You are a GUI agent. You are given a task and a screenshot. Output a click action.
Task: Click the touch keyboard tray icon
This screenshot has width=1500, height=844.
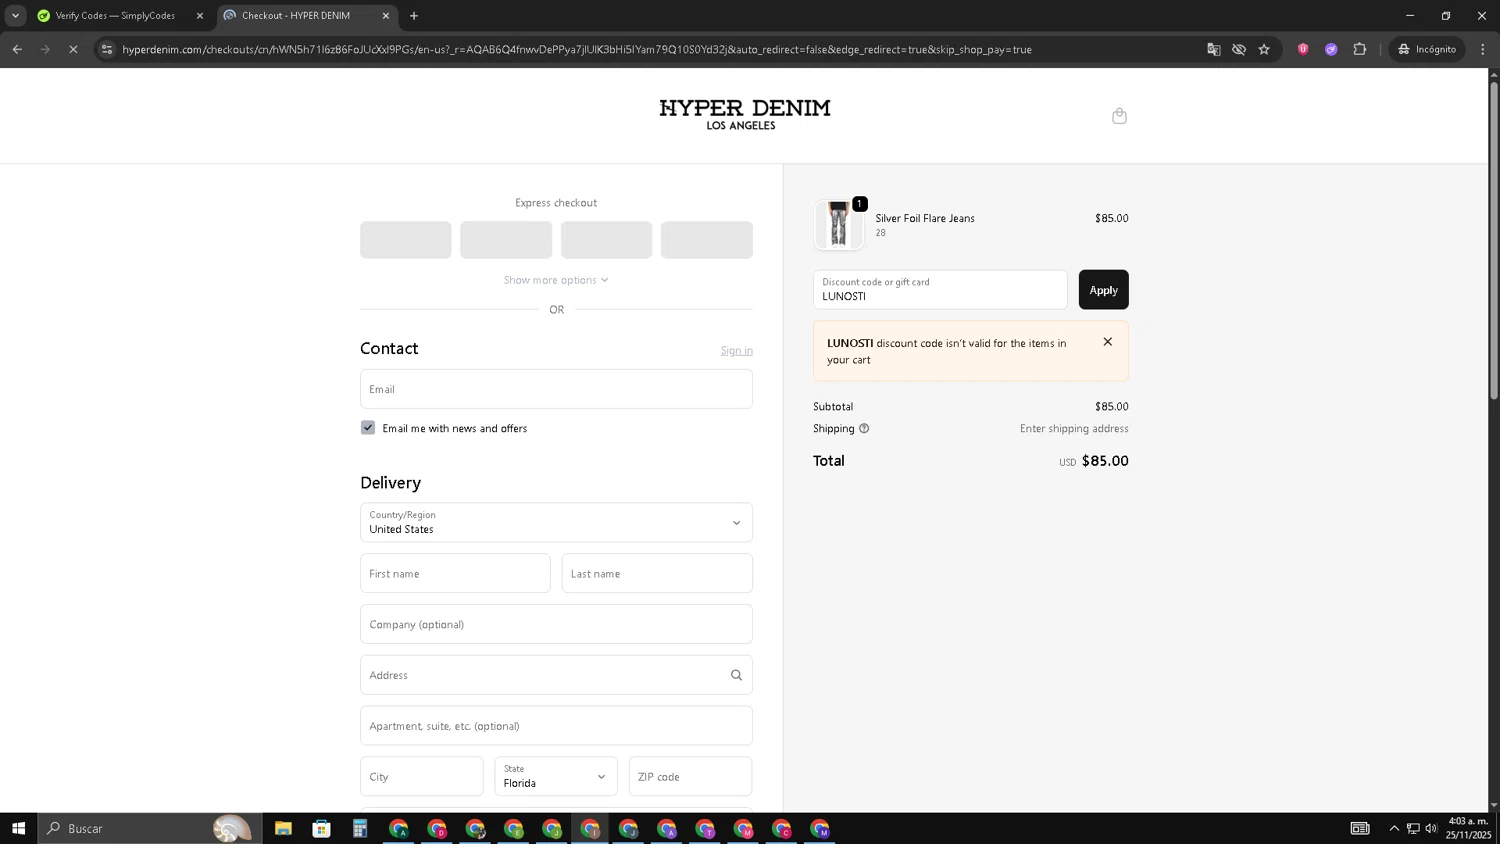[x=1360, y=828]
